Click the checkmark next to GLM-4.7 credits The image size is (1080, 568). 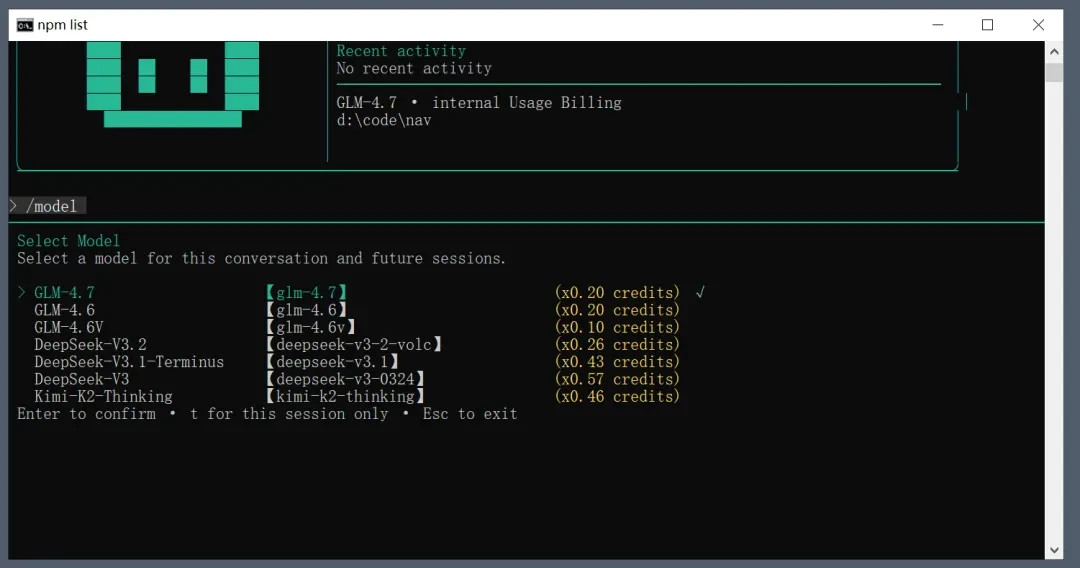point(700,293)
